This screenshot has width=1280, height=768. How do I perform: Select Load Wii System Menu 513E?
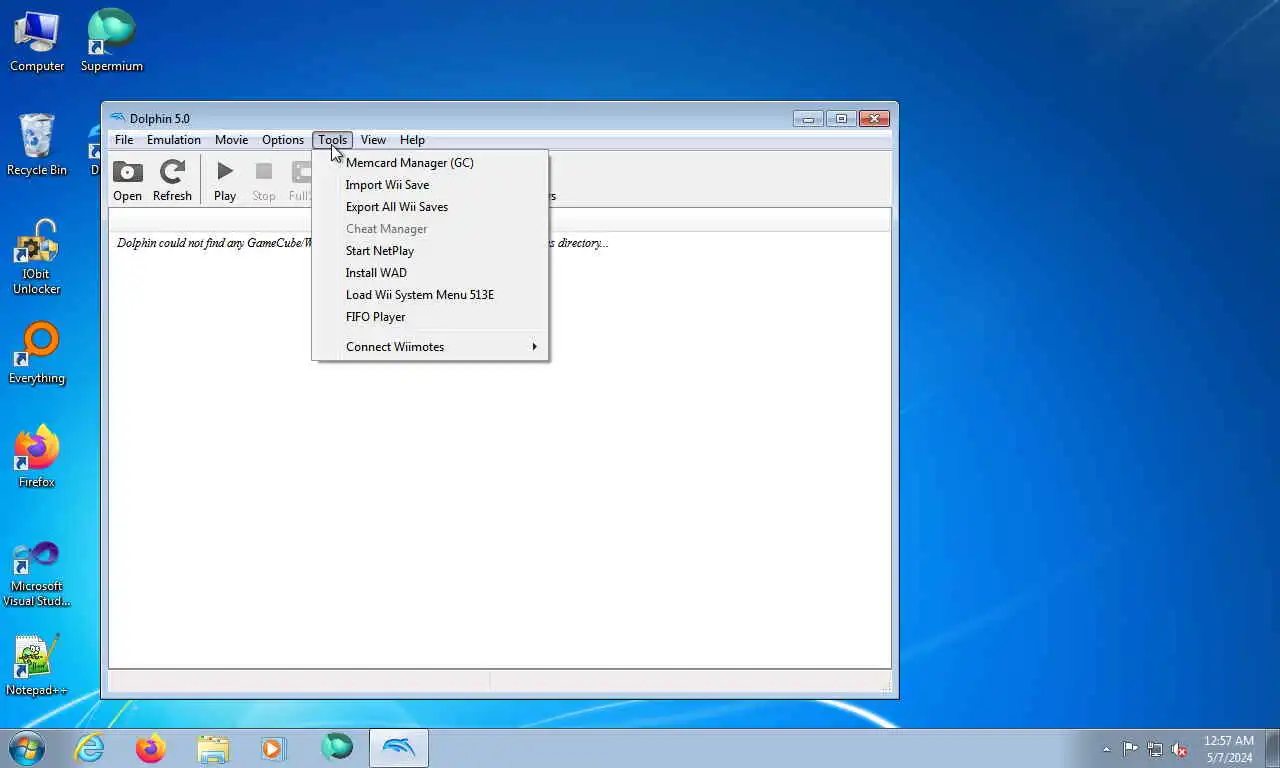point(430,295)
